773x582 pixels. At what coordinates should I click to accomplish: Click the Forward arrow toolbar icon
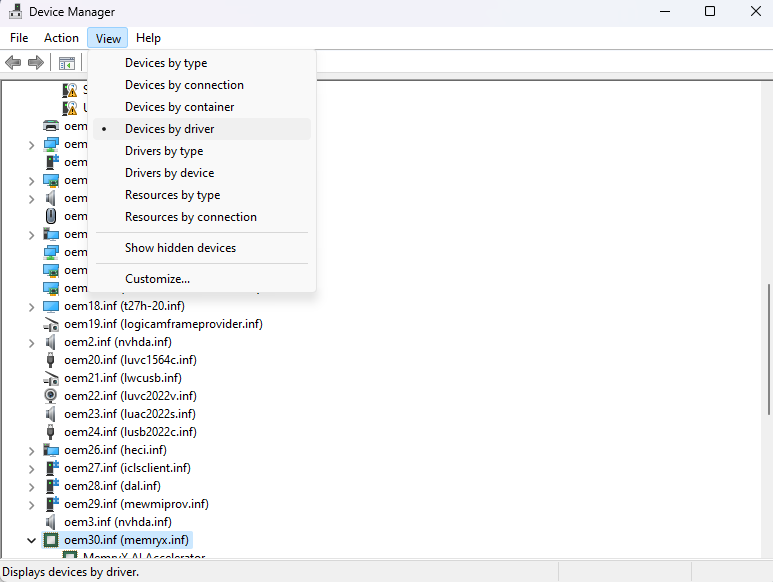36,63
